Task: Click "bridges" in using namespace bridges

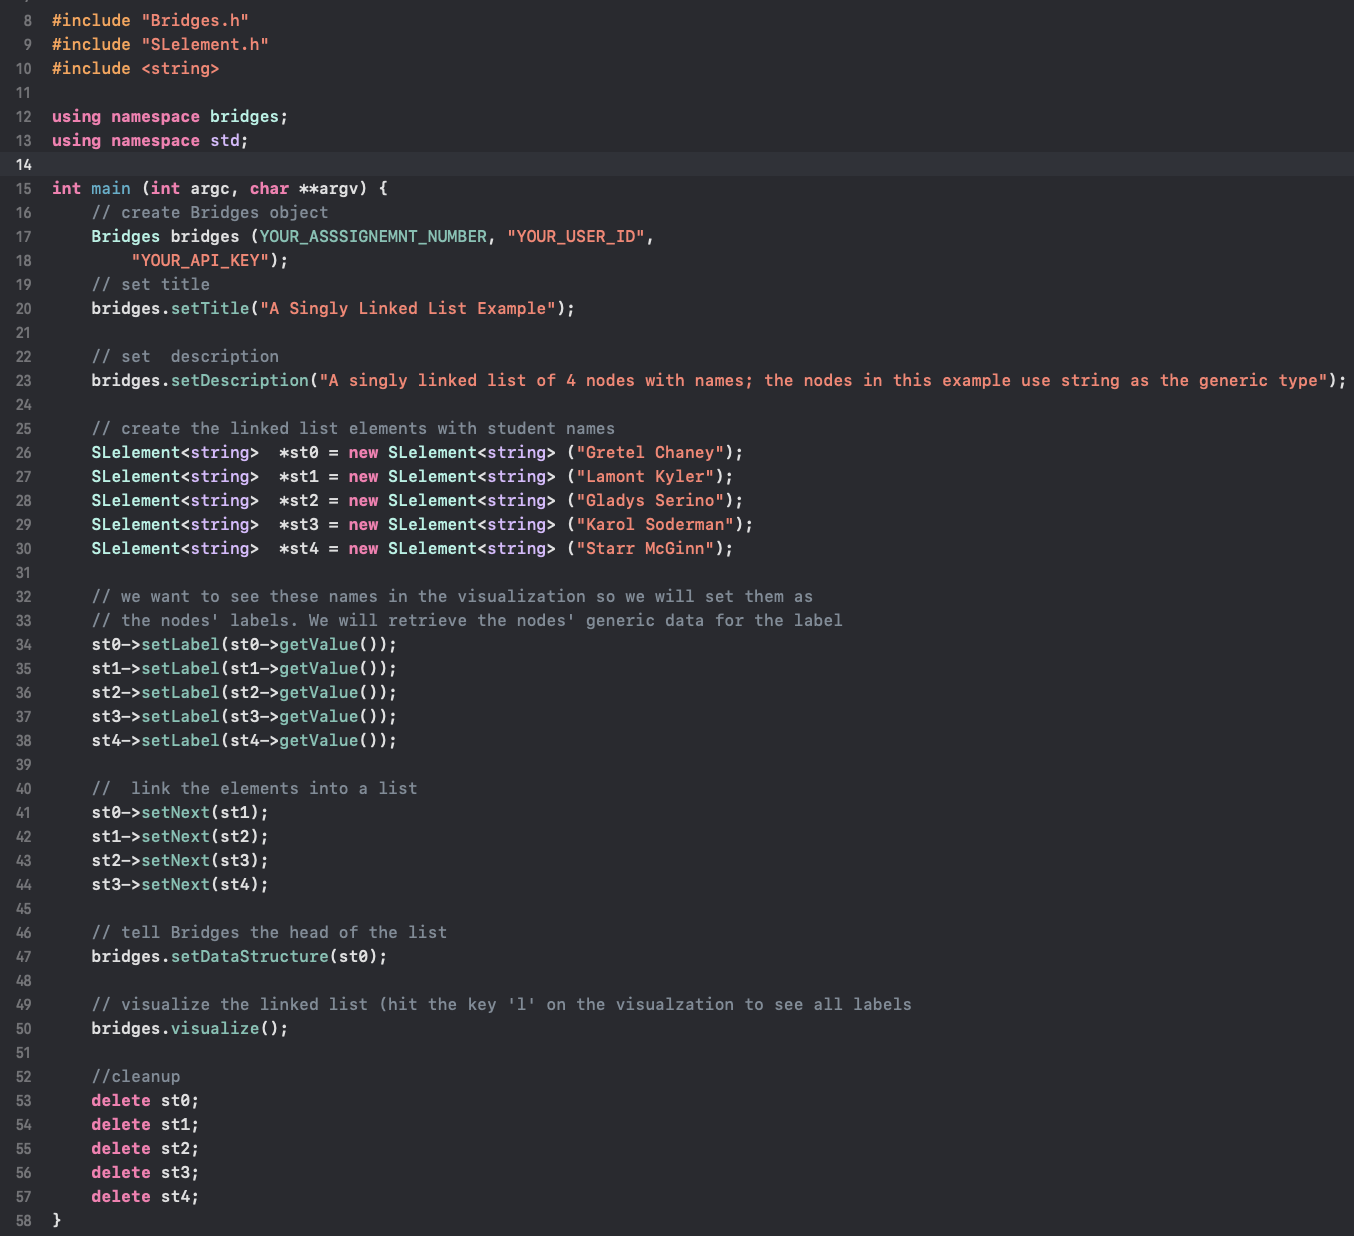Action: pos(244,117)
